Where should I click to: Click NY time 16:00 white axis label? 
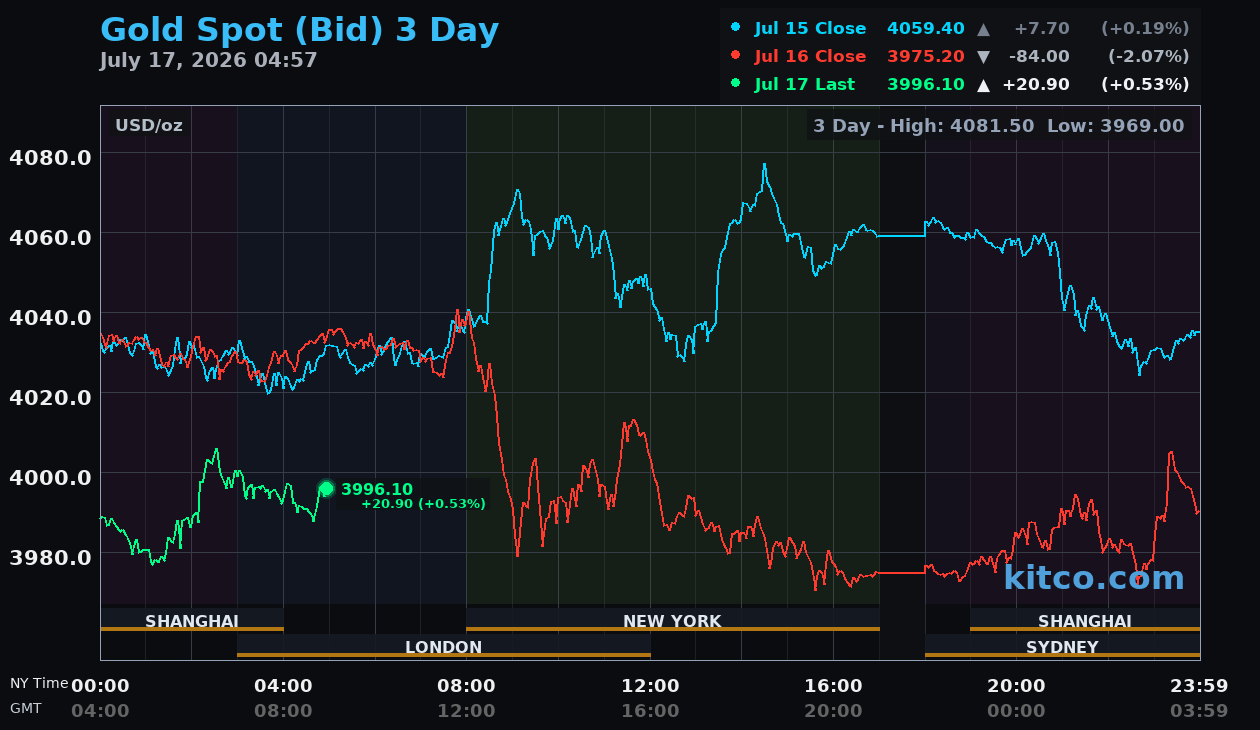click(833, 686)
